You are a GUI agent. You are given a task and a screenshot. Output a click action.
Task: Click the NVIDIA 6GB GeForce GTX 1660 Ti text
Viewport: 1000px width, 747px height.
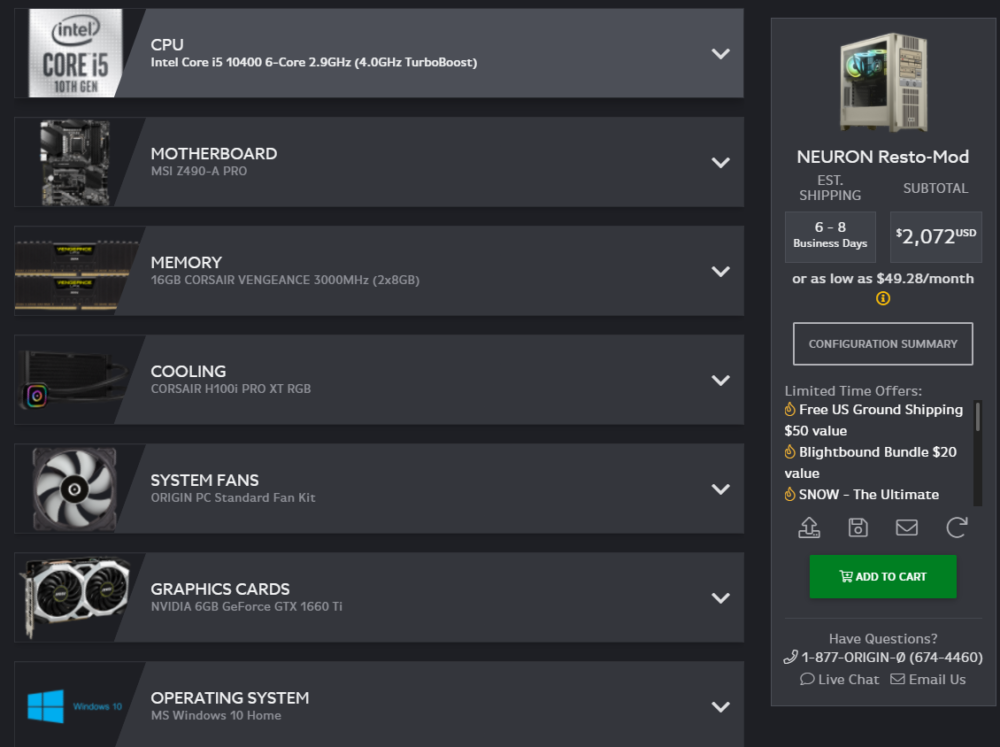[x=246, y=607]
